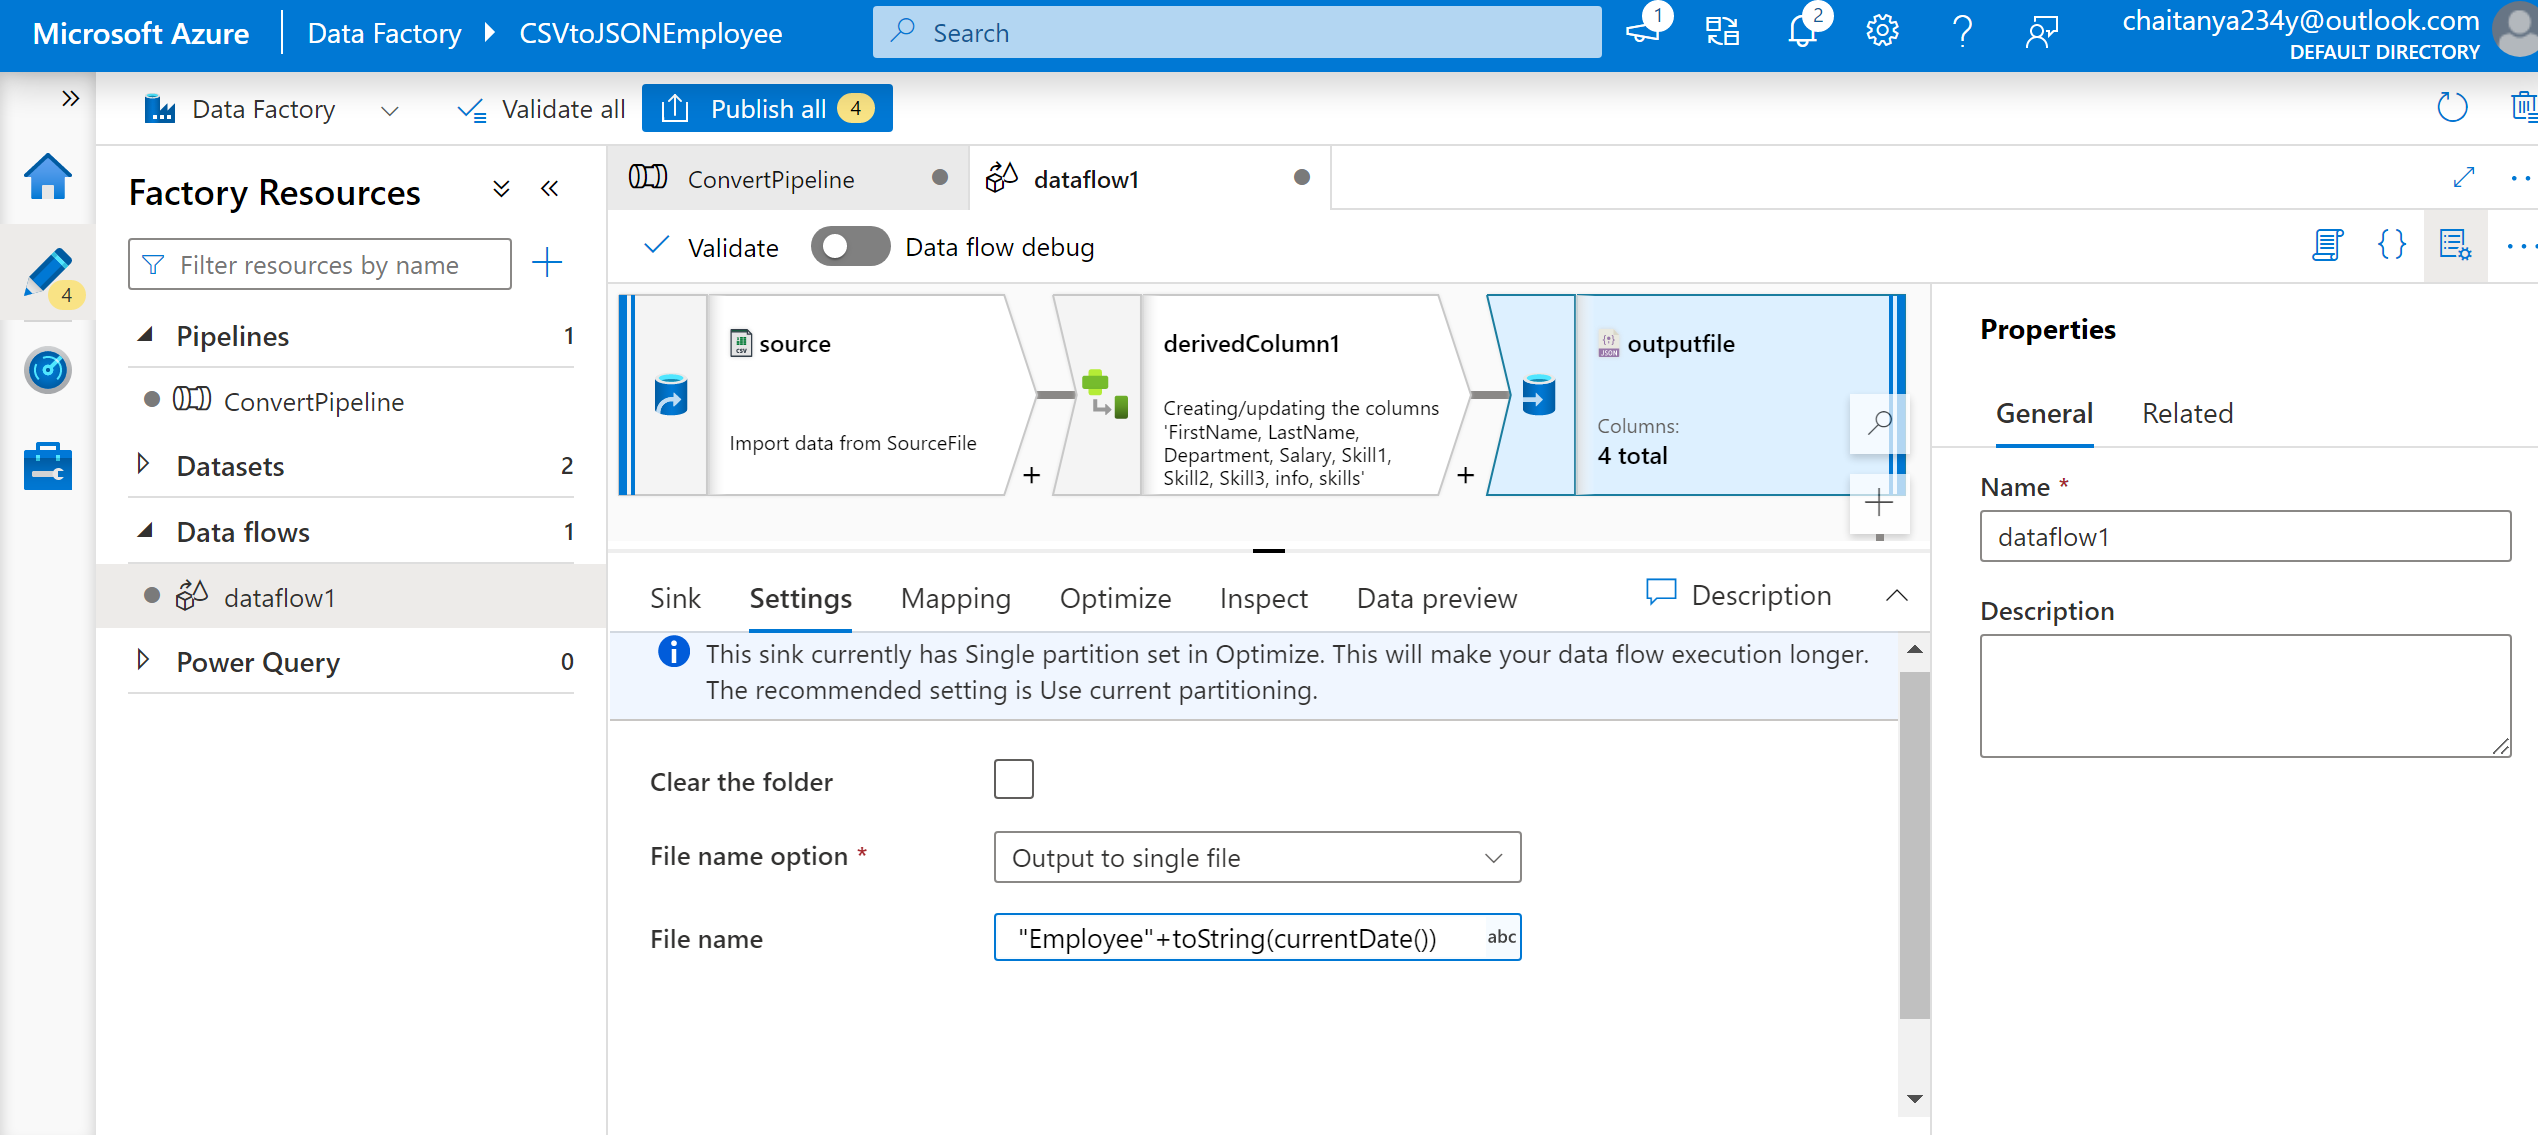Open the code braces icon
This screenshot has height=1135, width=2538.
tap(2391, 245)
